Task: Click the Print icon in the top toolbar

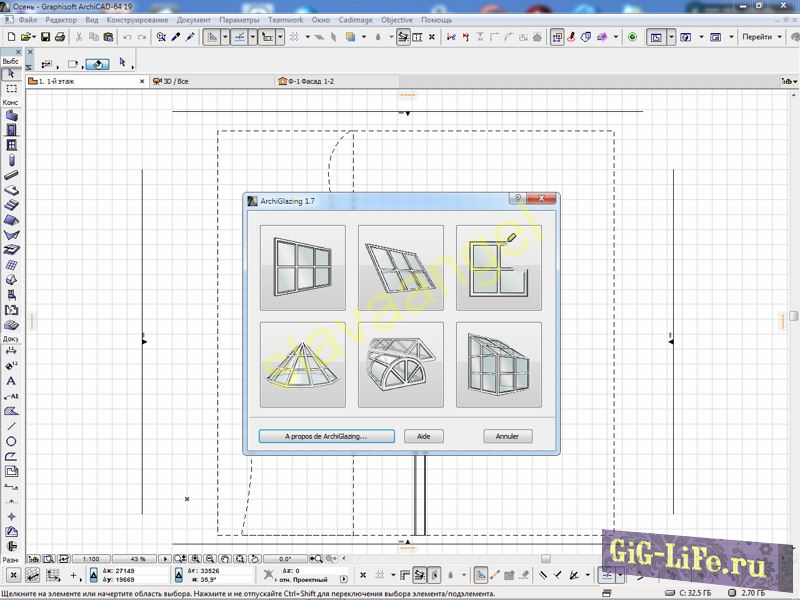Action: click(x=60, y=37)
